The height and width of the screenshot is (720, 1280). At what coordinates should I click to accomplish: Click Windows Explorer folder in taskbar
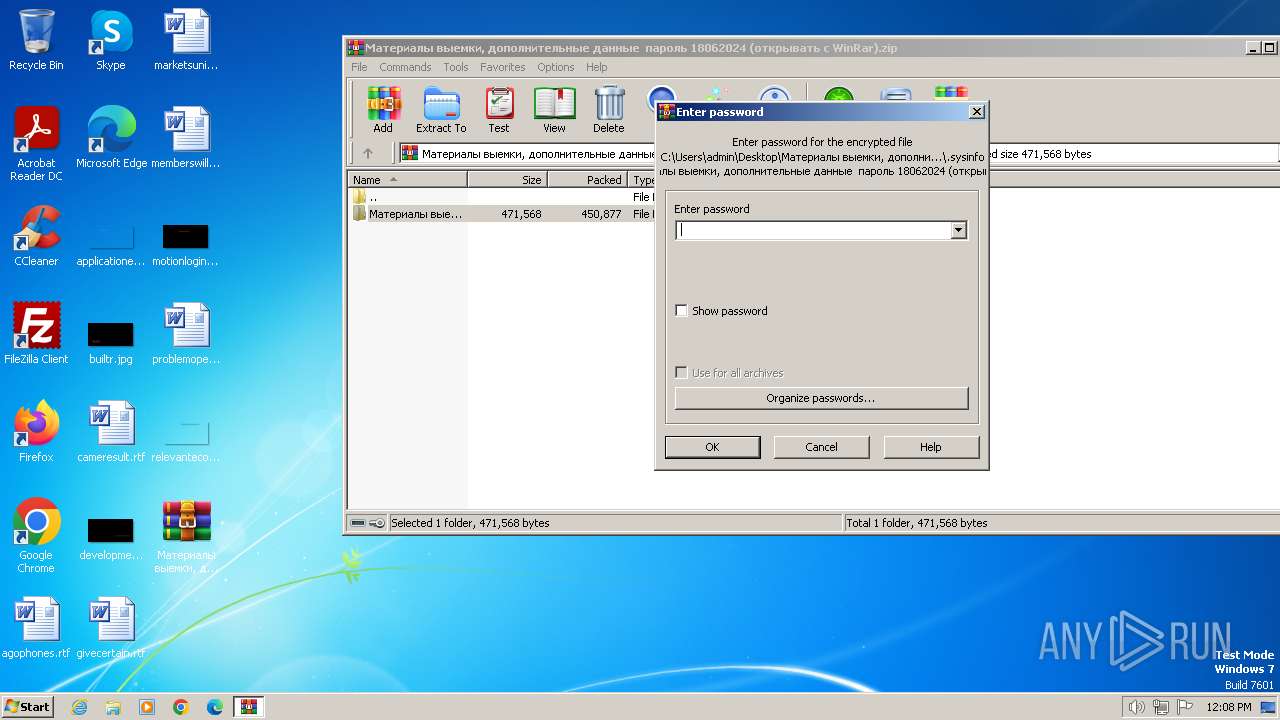113,707
